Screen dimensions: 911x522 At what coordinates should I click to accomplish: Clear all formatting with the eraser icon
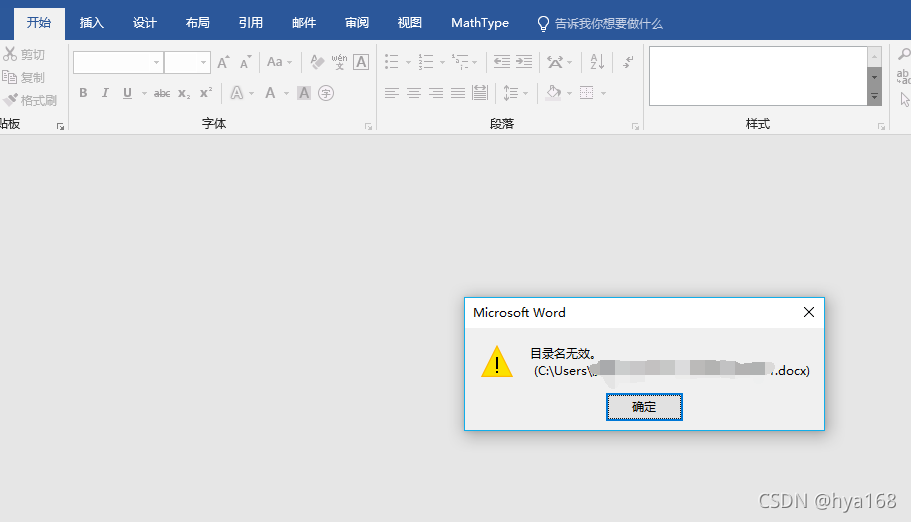(x=317, y=62)
